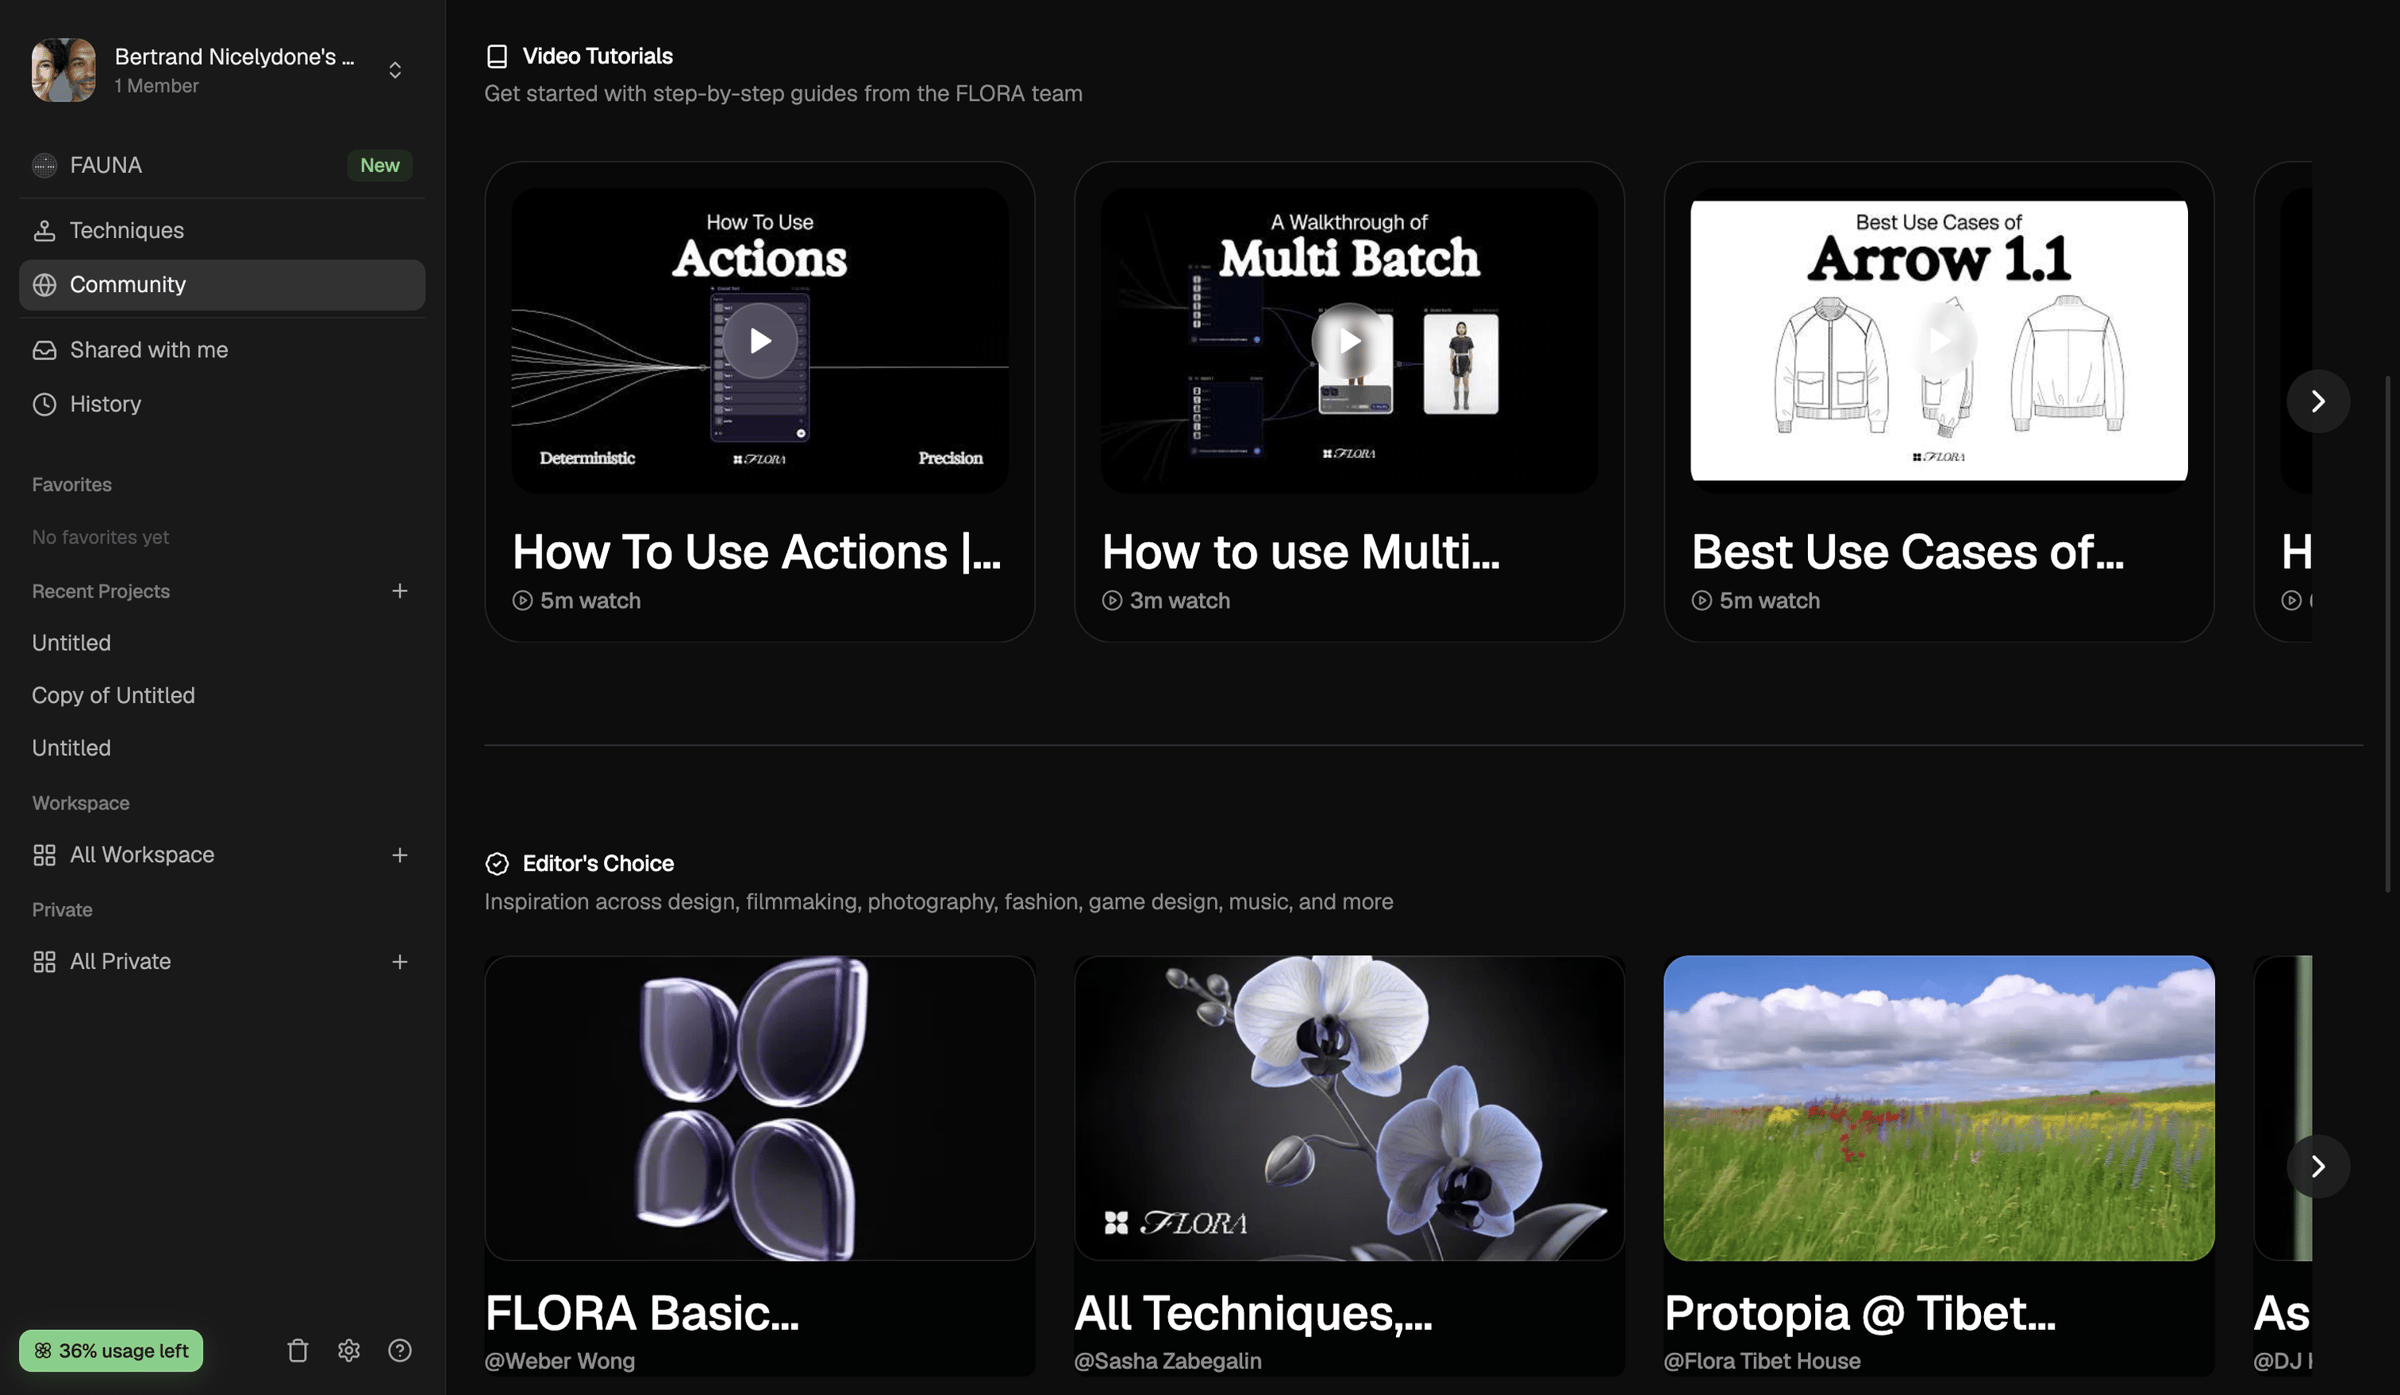Click the workspace name in the sidebar header
The height and width of the screenshot is (1395, 2400).
point(235,57)
